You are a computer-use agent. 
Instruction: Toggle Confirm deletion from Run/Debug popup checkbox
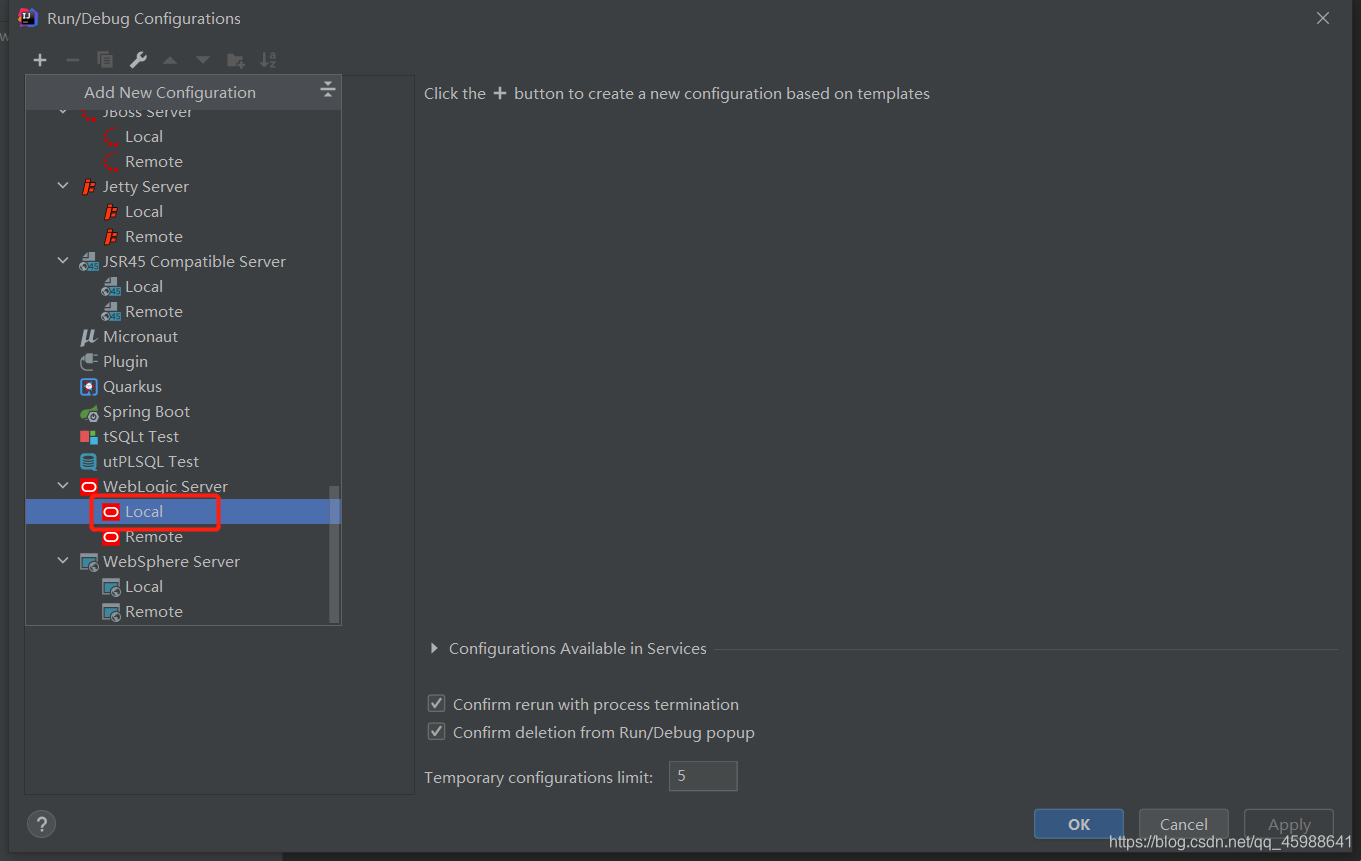[x=436, y=732]
